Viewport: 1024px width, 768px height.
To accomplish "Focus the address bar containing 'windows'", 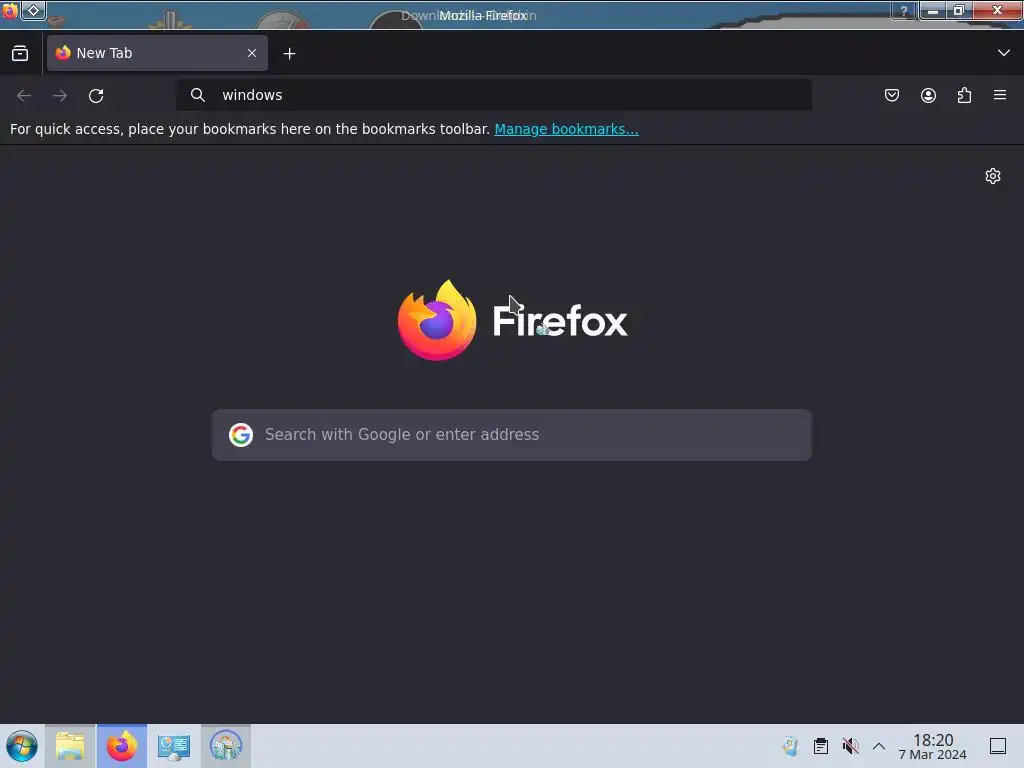I will click(x=494, y=95).
